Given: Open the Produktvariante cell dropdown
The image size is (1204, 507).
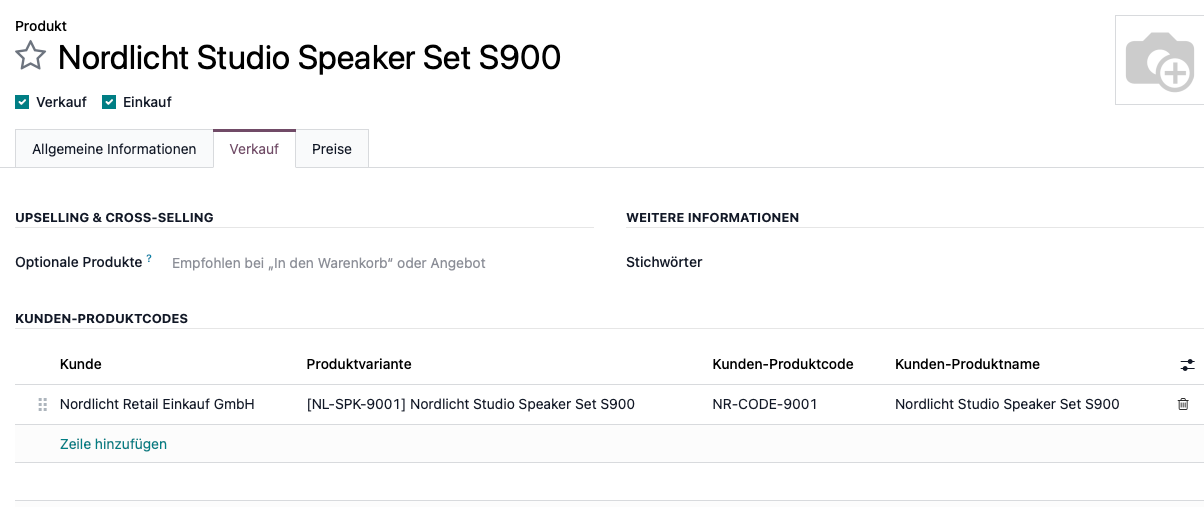Looking at the screenshot, I should click(470, 404).
